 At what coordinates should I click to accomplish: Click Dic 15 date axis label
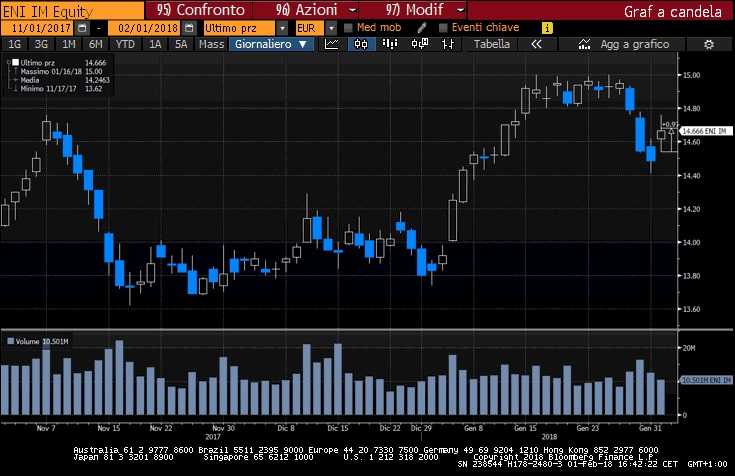pyautogui.click(x=338, y=428)
